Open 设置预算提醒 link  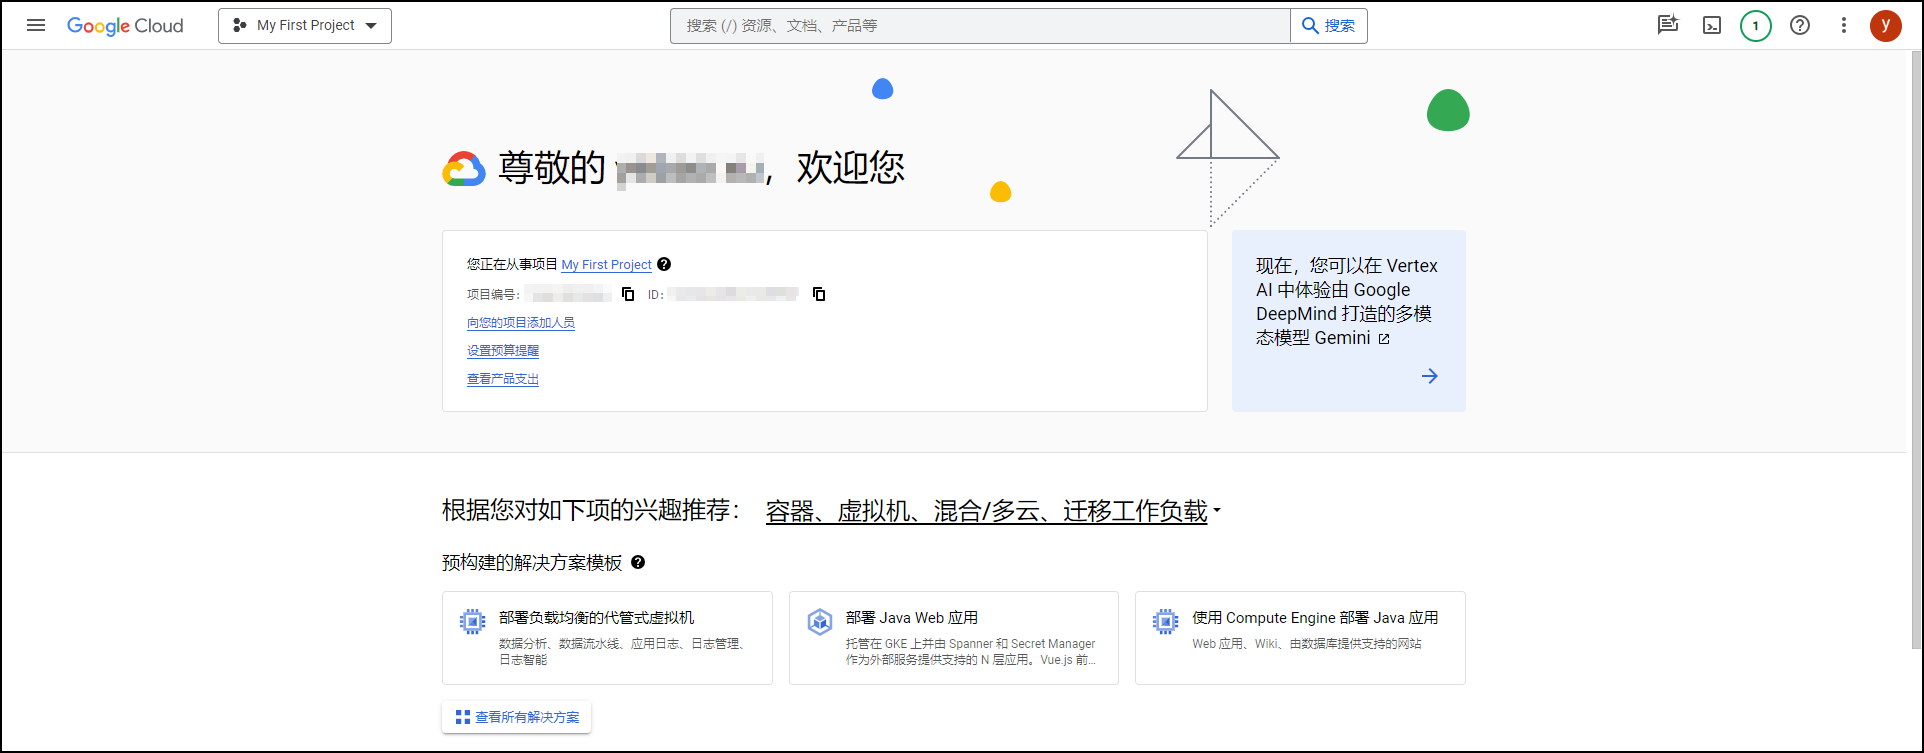coord(503,351)
